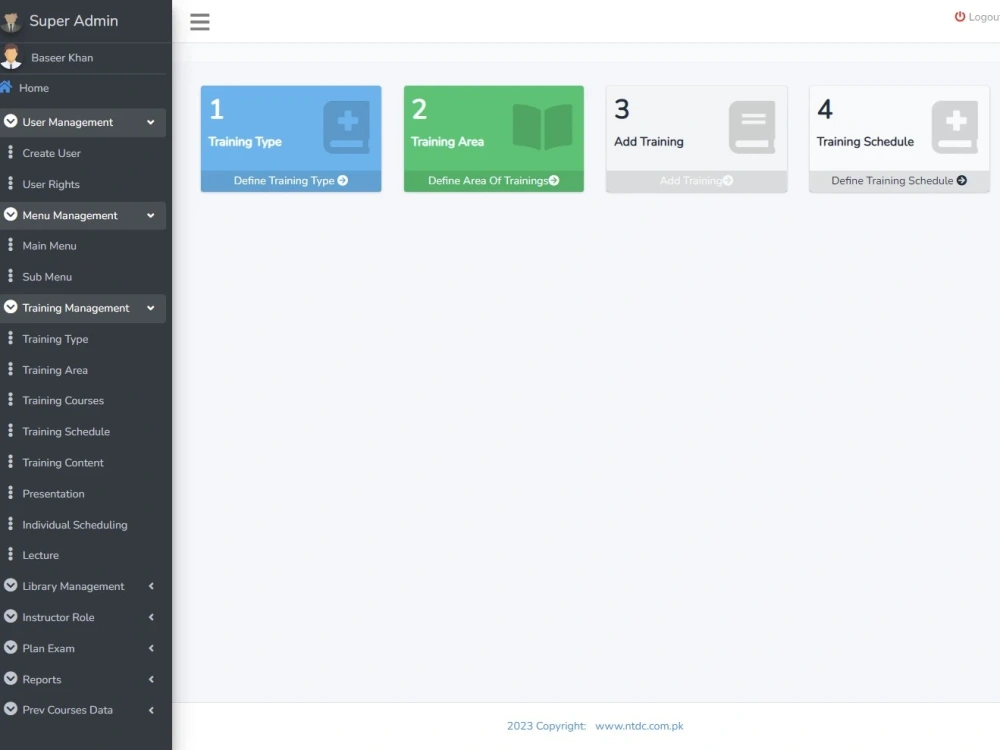The height and width of the screenshot is (750, 1000).
Task: Click the Super Admin title text
Action: 73,20
